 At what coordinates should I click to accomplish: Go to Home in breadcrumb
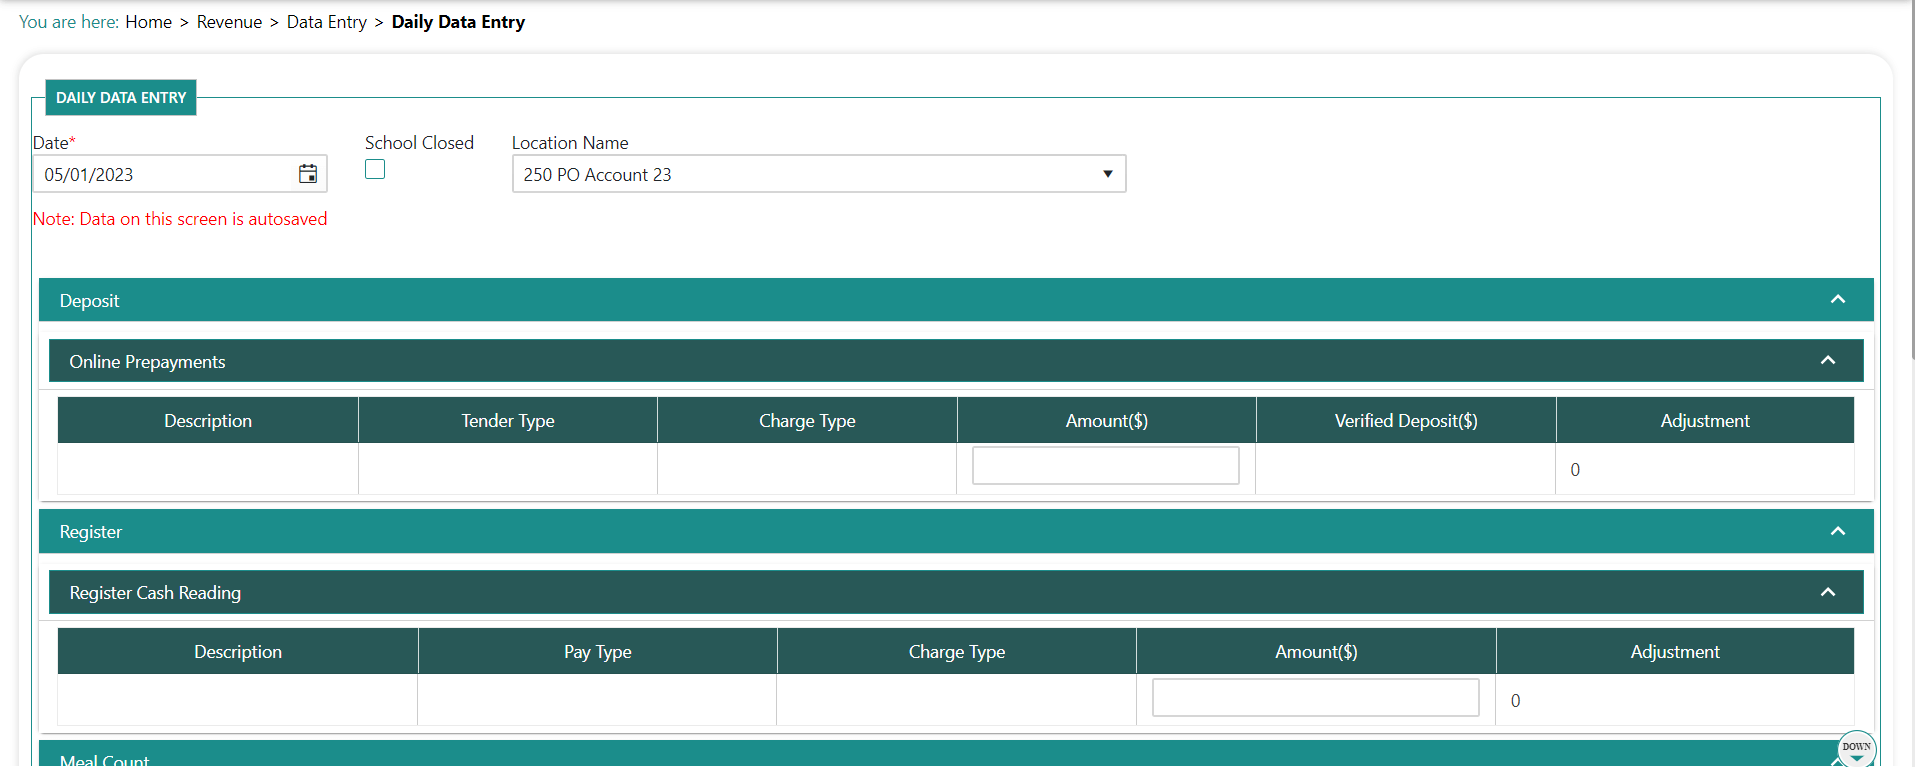[x=148, y=22]
